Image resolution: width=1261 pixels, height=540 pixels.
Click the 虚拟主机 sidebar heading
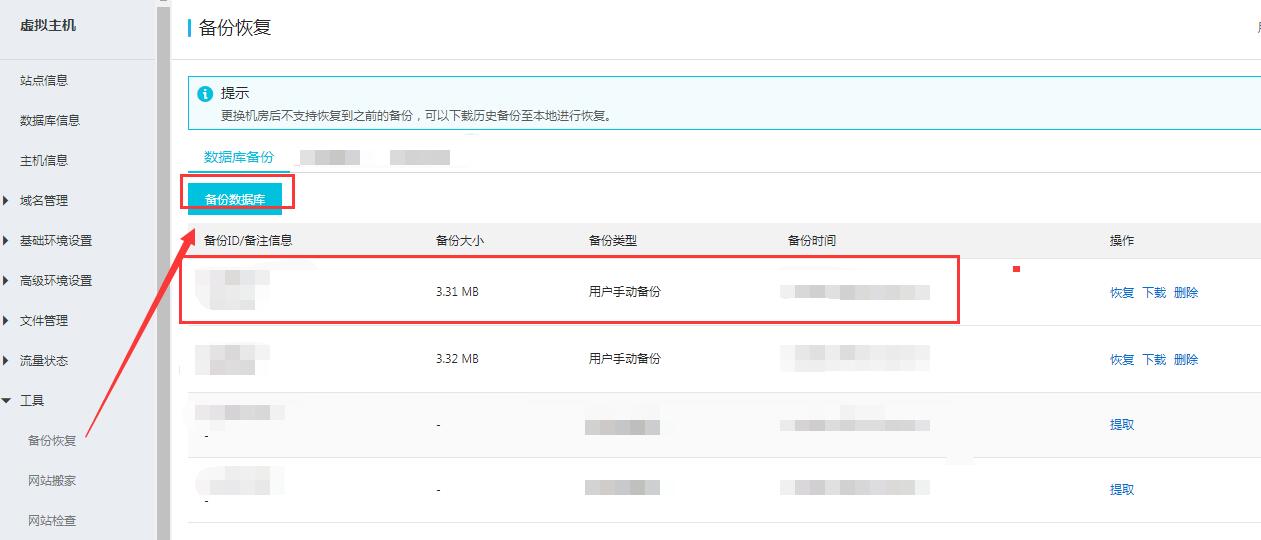tap(48, 25)
